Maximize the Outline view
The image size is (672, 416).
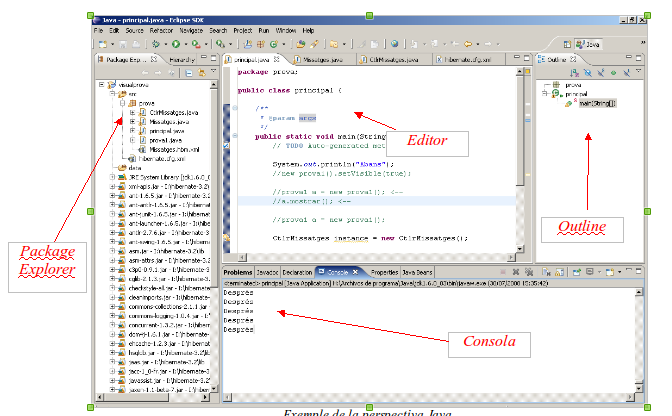[x=639, y=58]
